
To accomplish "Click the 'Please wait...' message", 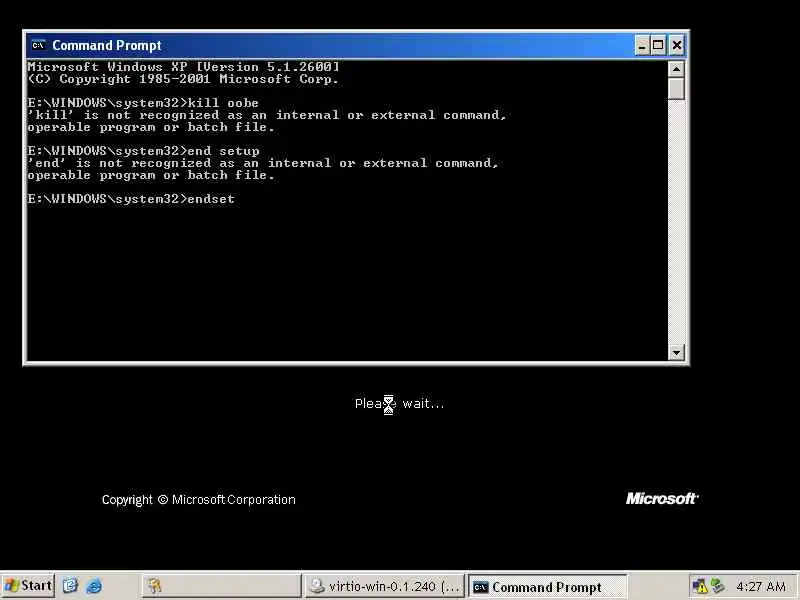I will pos(399,404).
